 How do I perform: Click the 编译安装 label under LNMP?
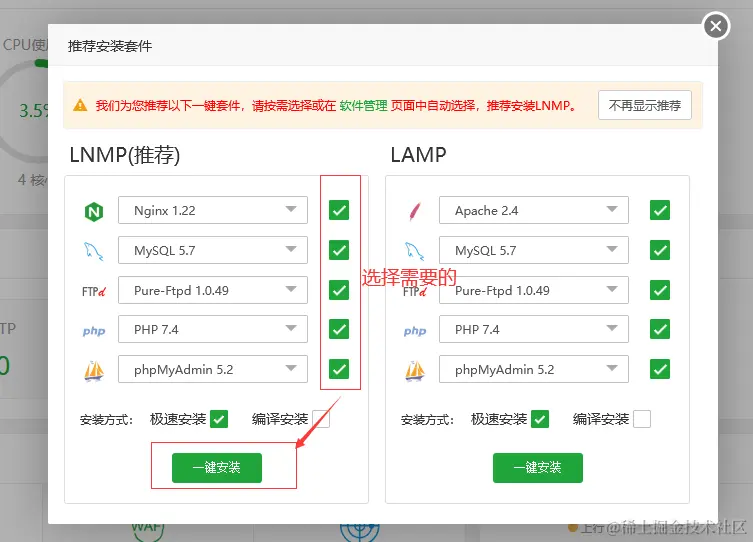[280, 419]
